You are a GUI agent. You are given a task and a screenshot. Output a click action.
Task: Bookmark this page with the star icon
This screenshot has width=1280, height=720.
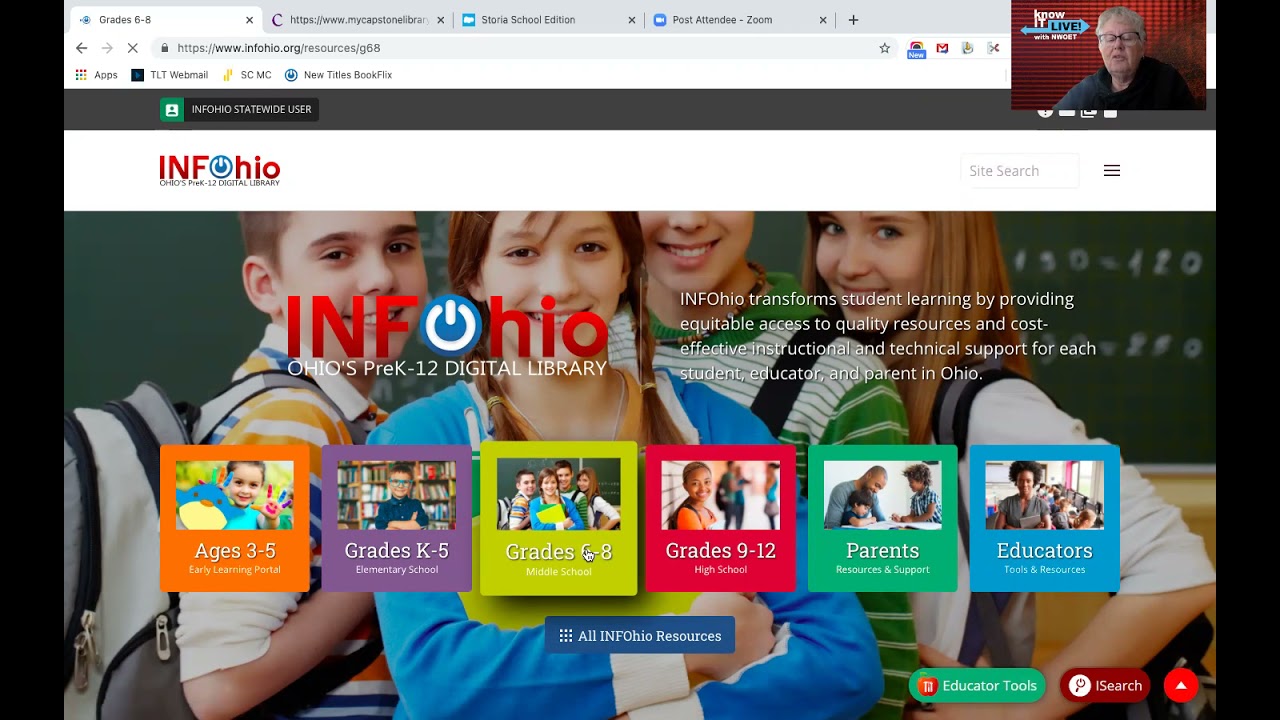[884, 48]
